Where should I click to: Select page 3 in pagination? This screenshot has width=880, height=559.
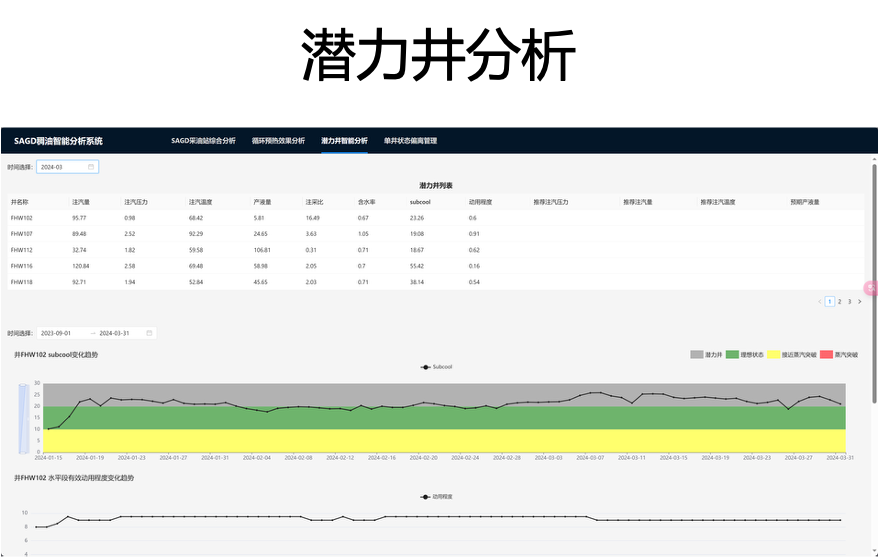tap(849, 301)
